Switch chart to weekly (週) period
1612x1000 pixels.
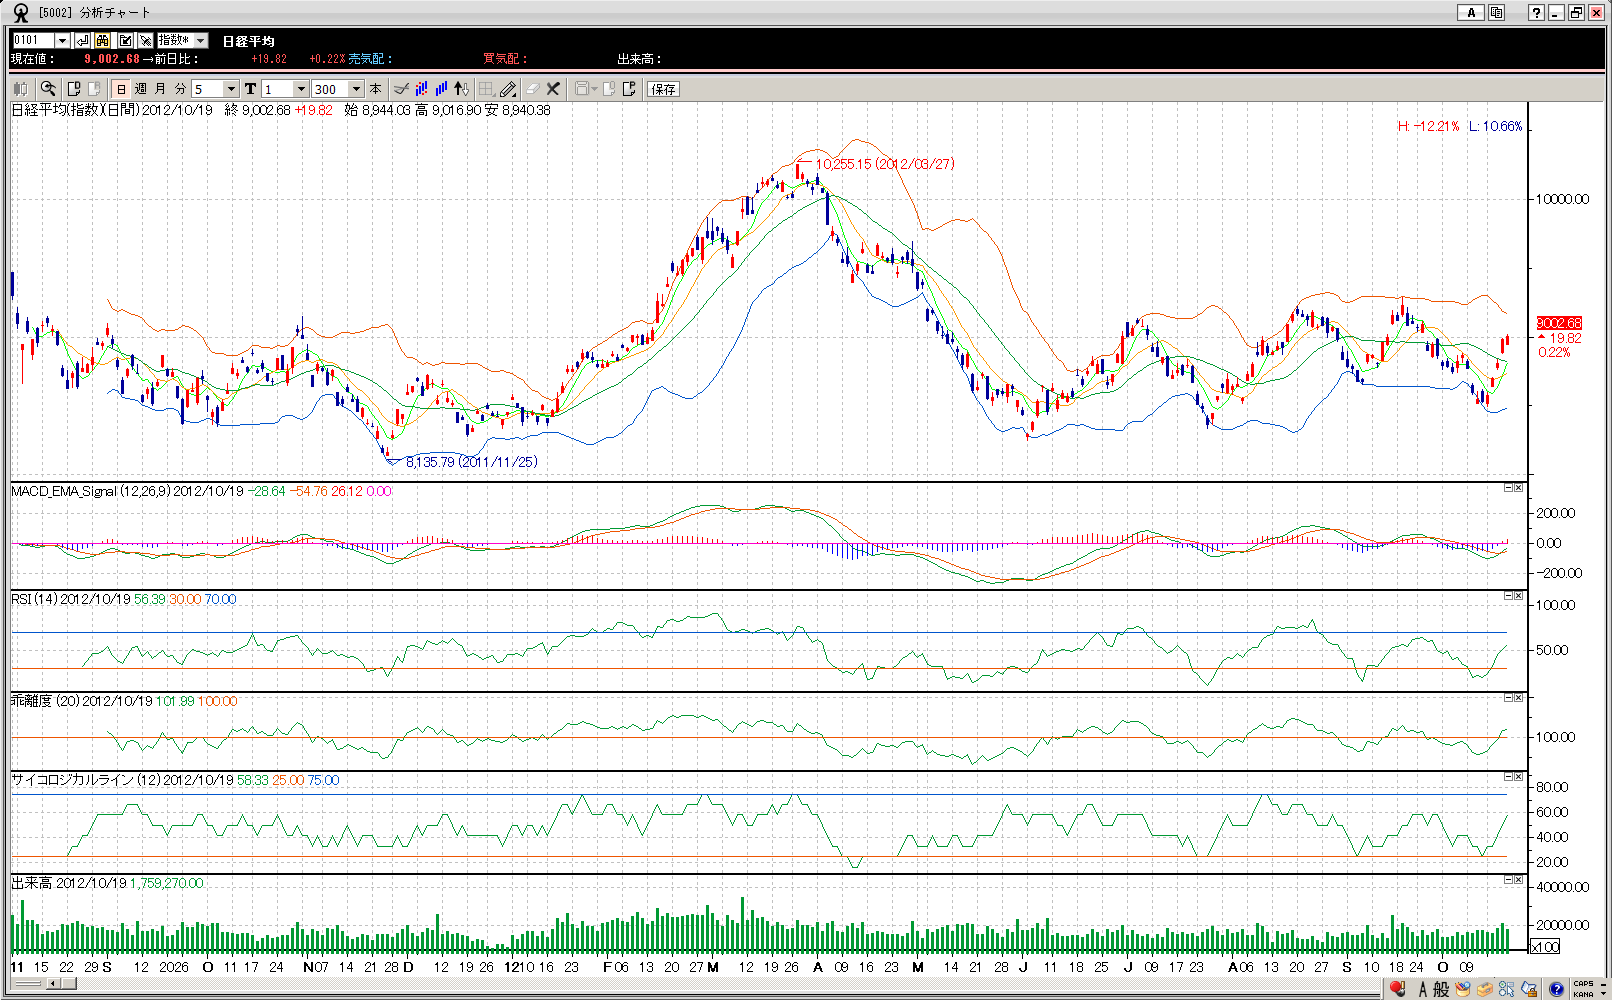pos(141,89)
